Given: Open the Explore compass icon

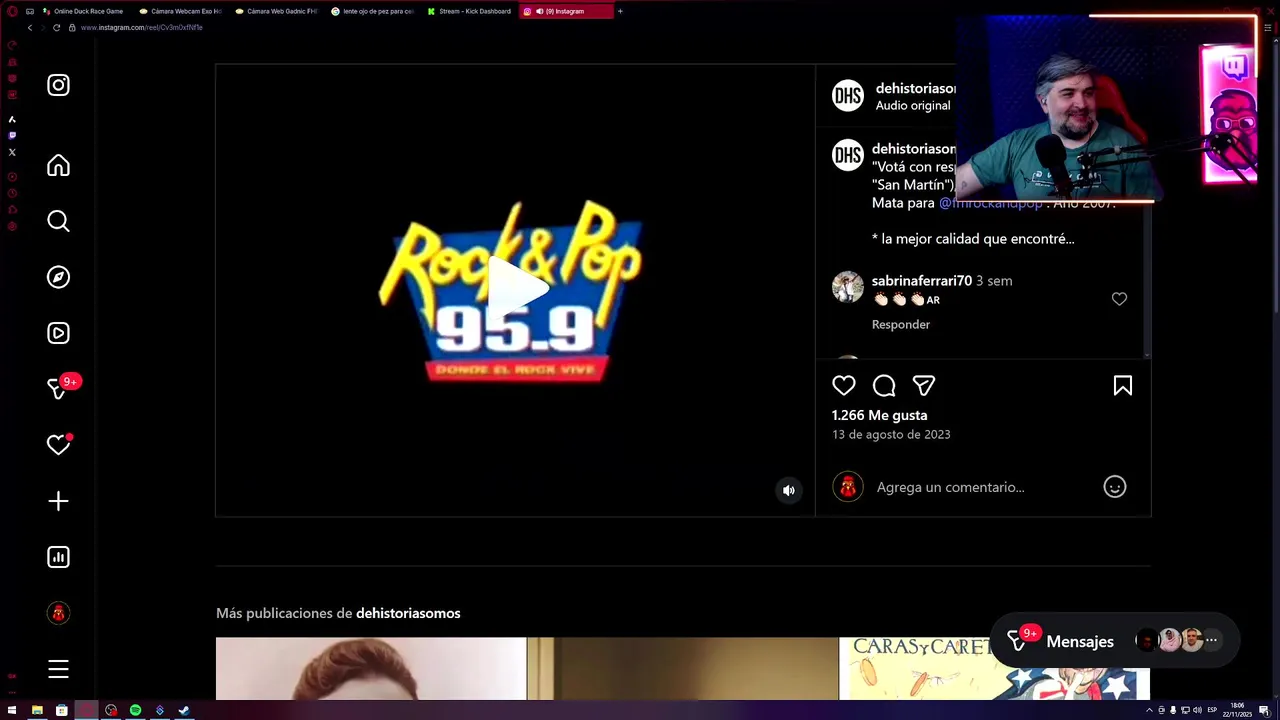Looking at the screenshot, I should (58, 277).
